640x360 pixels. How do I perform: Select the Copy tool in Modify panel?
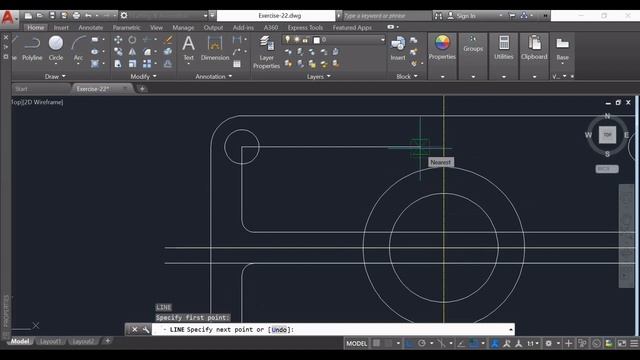click(118, 52)
